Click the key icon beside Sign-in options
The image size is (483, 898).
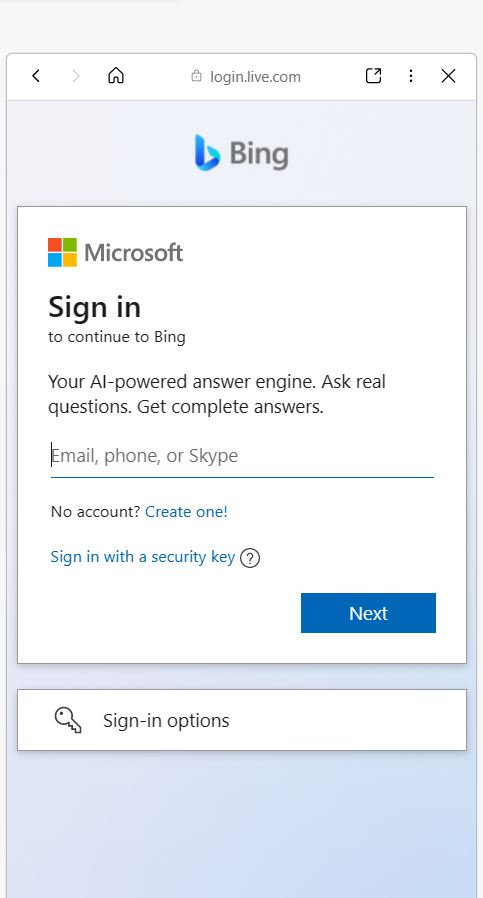(x=68, y=720)
